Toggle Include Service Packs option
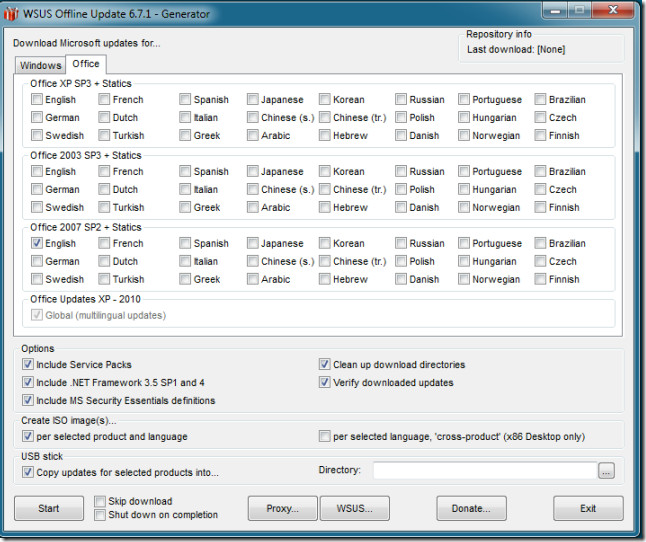 coord(28,364)
